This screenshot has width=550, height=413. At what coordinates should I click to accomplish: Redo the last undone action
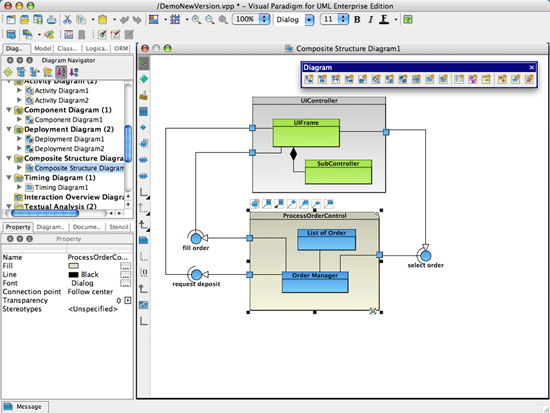pyautogui.click(x=137, y=20)
